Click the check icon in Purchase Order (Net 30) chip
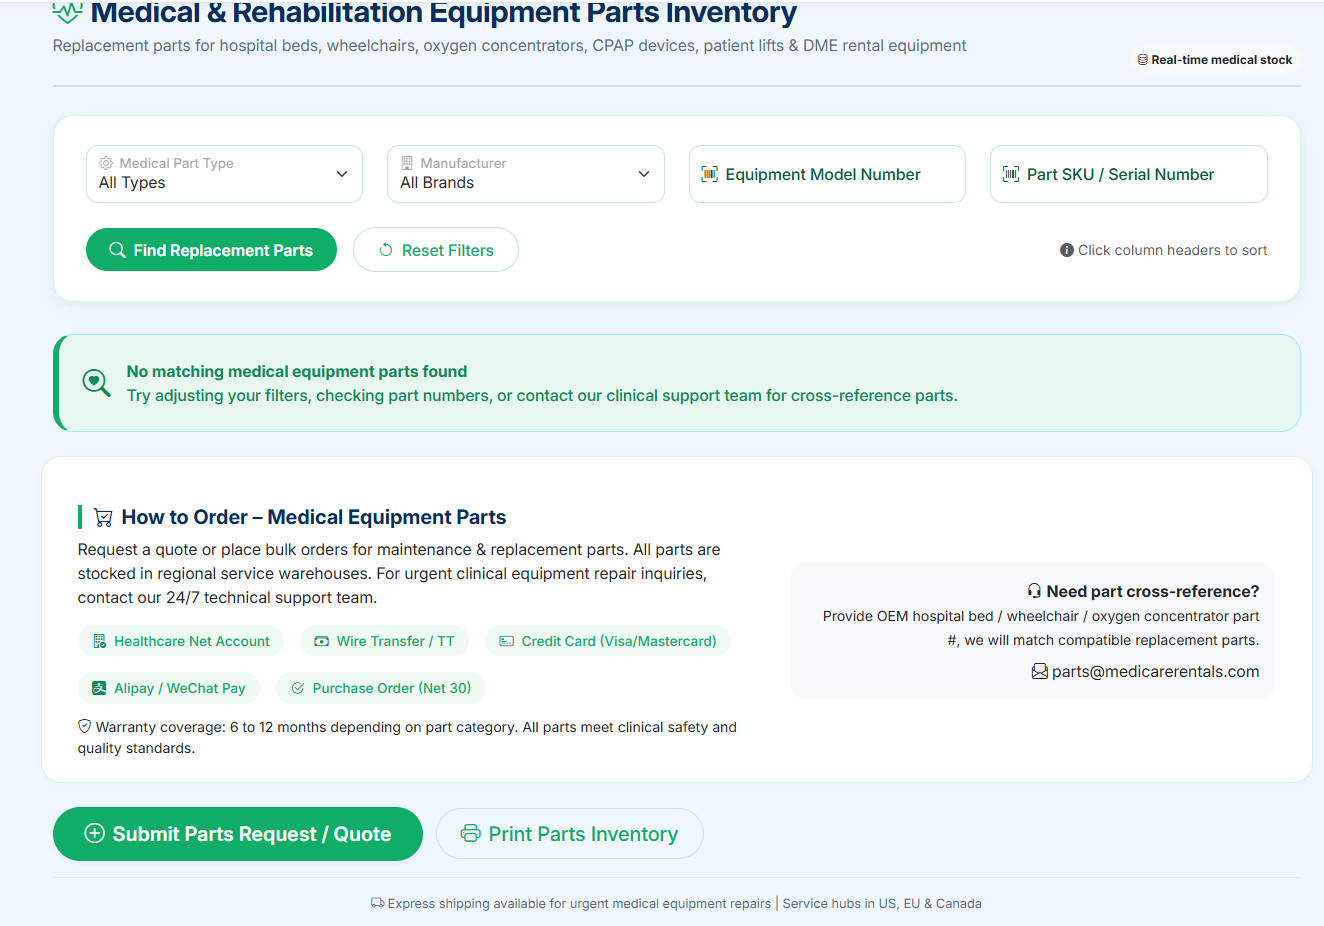The width and height of the screenshot is (1324, 926). click(x=298, y=688)
